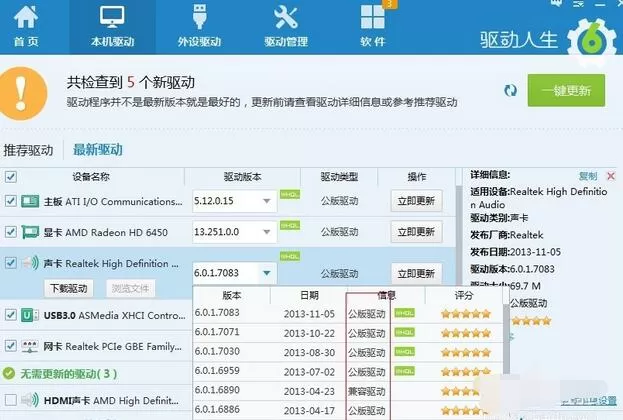The width and height of the screenshot is (623, 420).
Task: Click the 下载驱动 button
Action: [68, 288]
